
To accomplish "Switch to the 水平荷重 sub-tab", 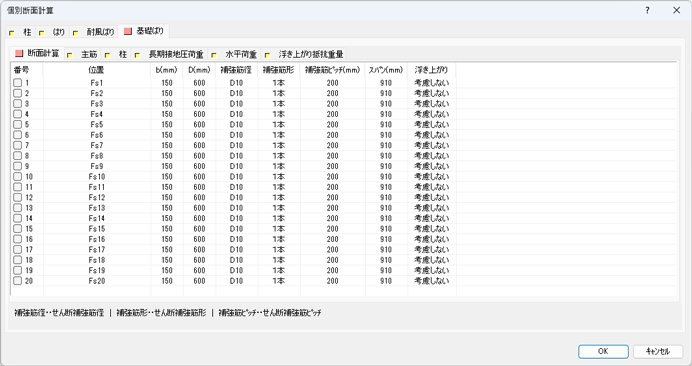I will pos(234,54).
